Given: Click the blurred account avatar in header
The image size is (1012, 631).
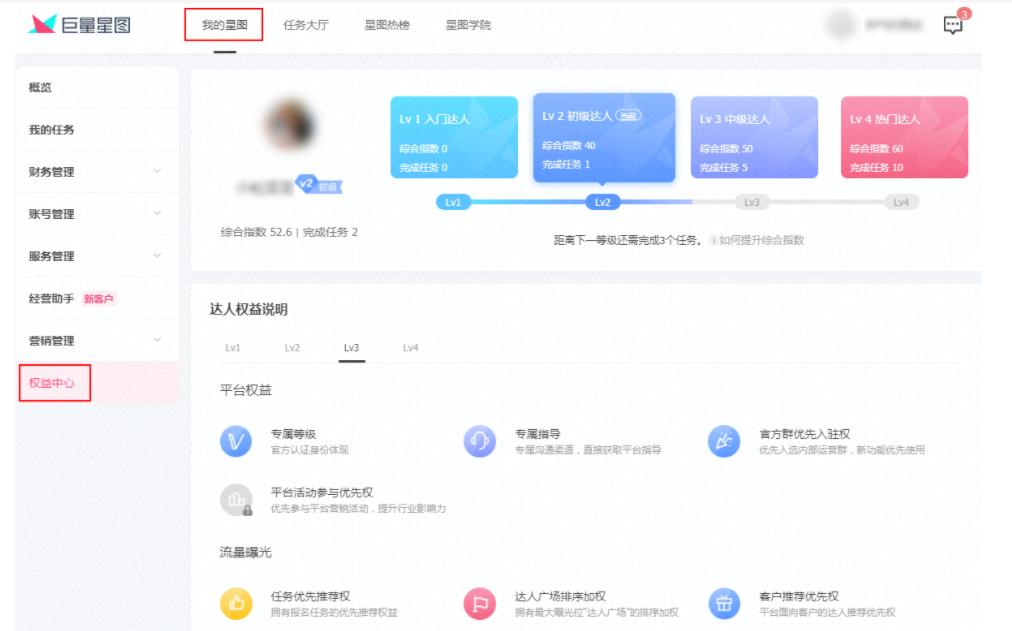Looking at the screenshot, I should coord(841,25).
